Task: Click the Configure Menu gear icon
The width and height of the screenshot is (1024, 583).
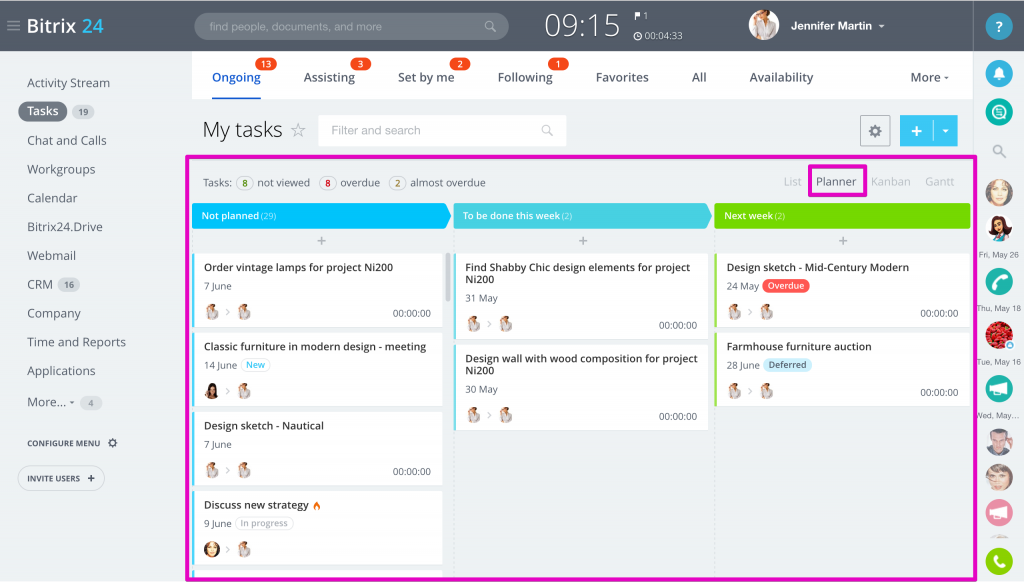Action: click(112, 443)
